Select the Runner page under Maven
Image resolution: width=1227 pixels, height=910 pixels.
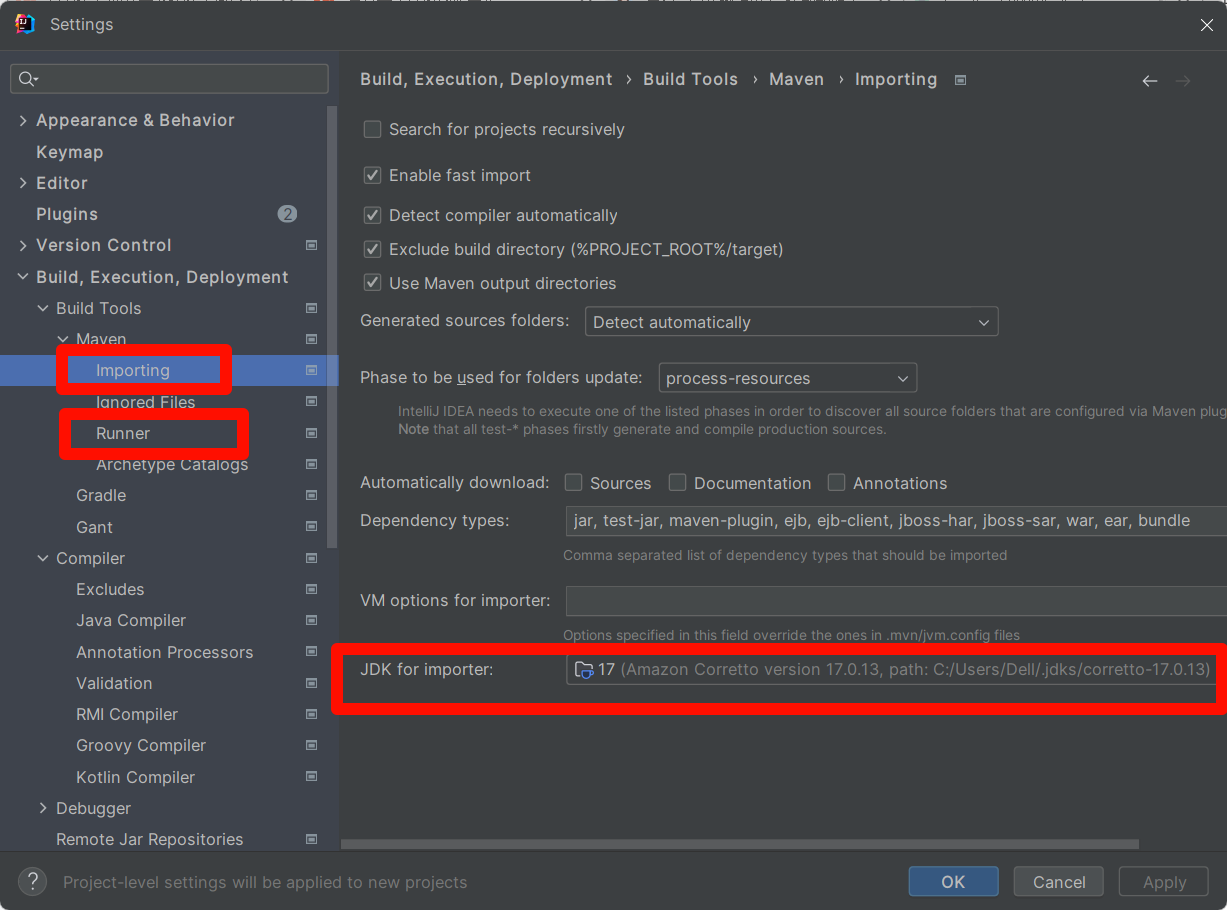(123, 433)
